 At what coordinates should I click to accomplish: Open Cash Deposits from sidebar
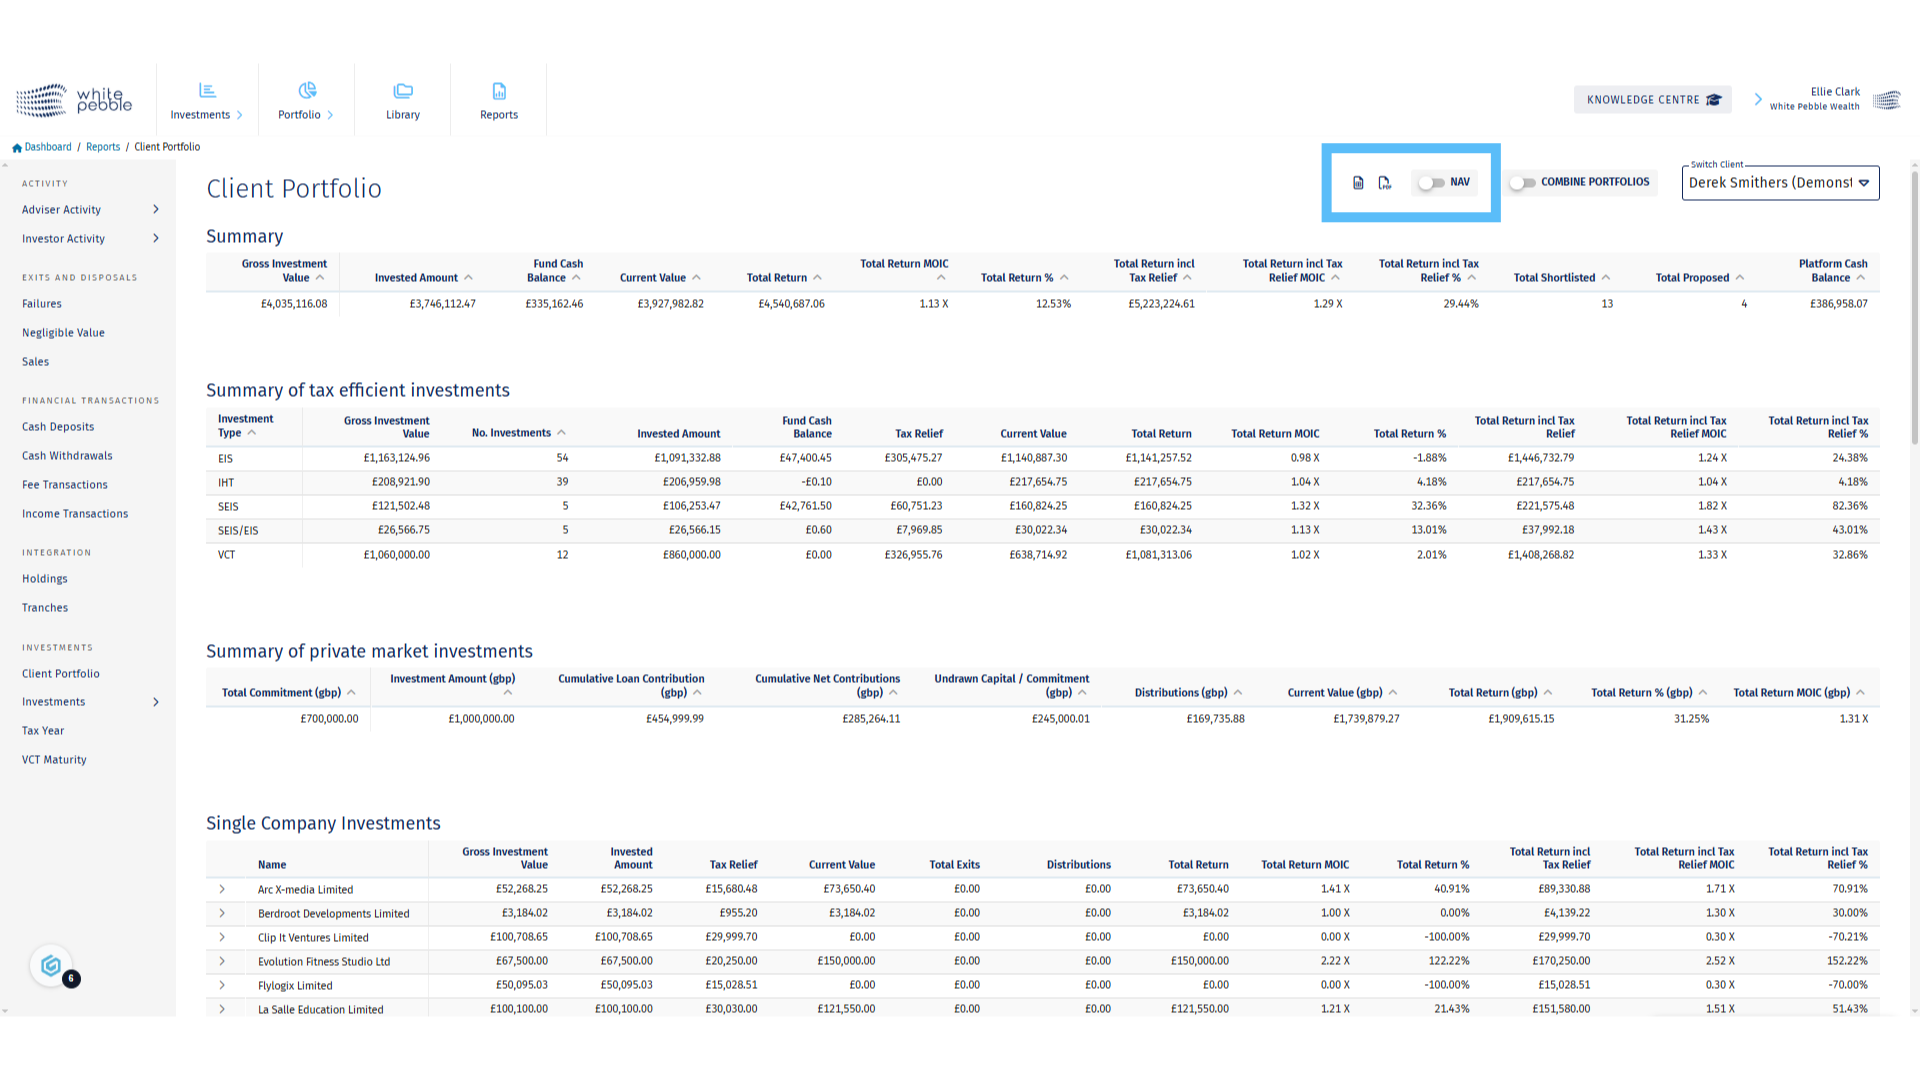coord(58,426)
